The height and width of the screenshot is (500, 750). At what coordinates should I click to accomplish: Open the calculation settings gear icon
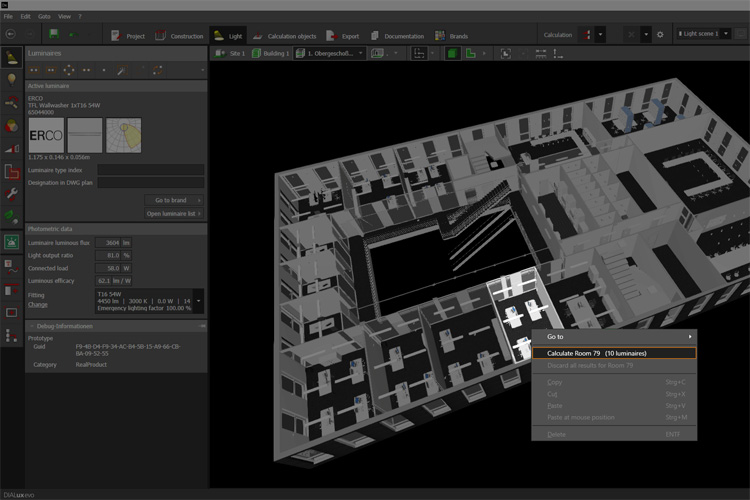tap(659, 35)
